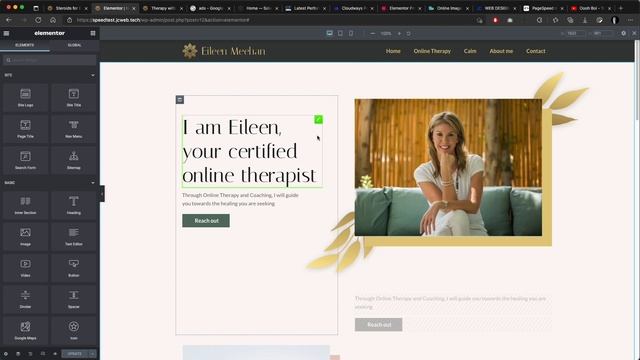Reload the page in browser
The height and width of the screenshot is (360, 640).
tap(38, 20)
